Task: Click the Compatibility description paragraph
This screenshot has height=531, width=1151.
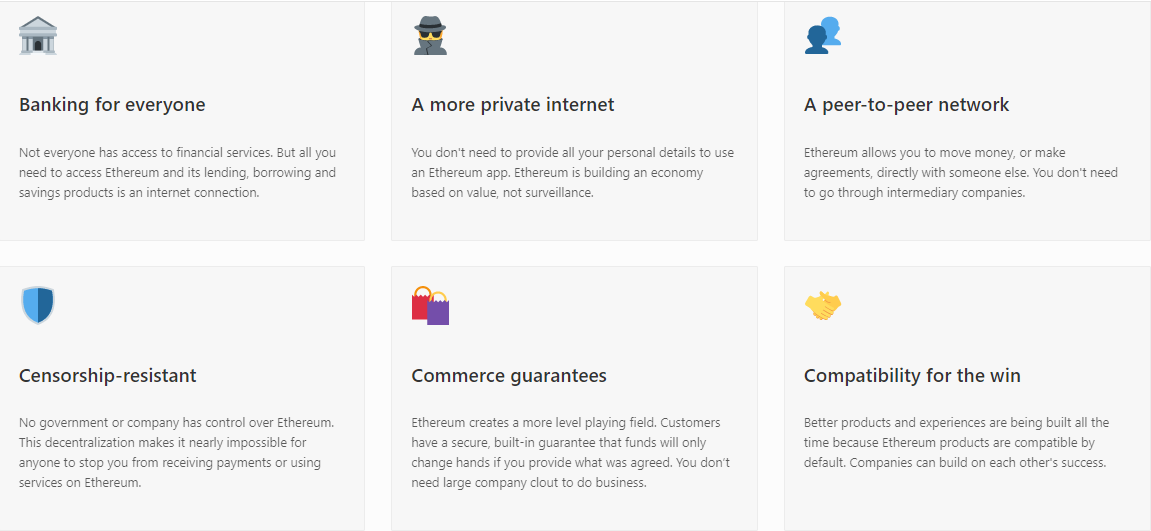Action: pyautogui.click(x=956, y=443)
